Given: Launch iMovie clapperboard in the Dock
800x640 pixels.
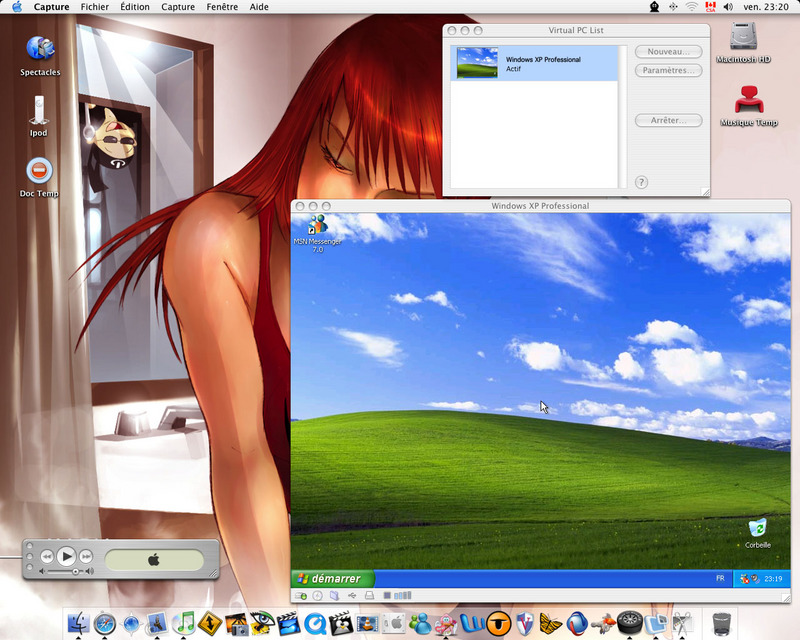Looking at the screenshot, I should point(289,623).
